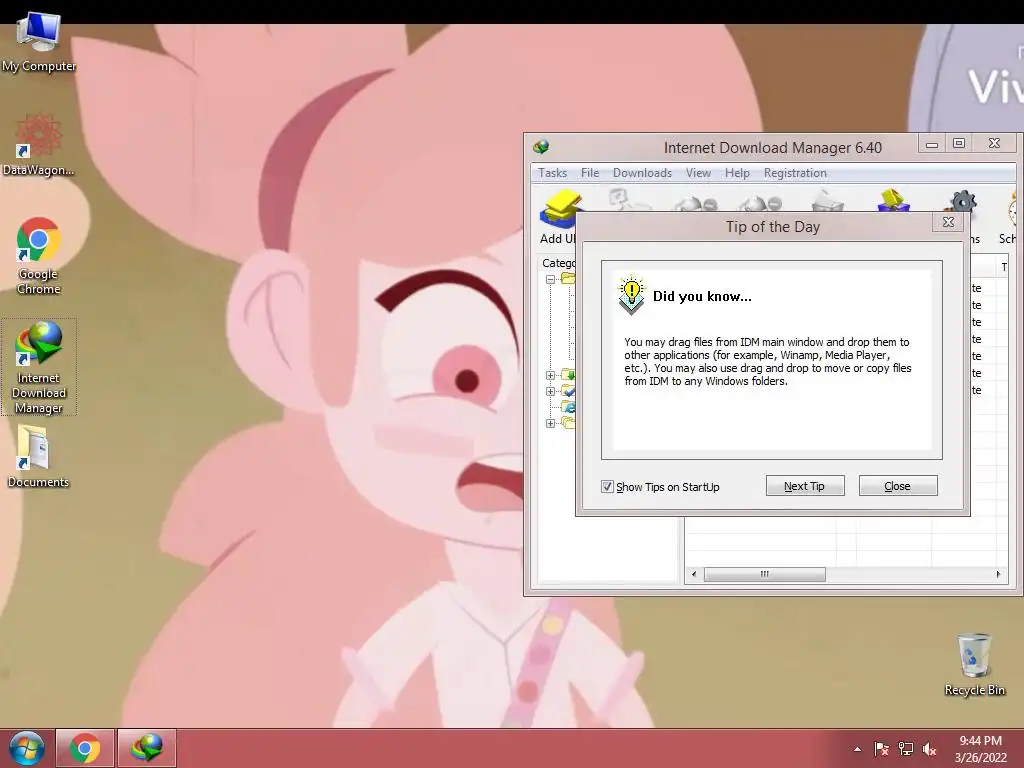Open the File menu
The image size is (1024, 768).
pos(590,173)
